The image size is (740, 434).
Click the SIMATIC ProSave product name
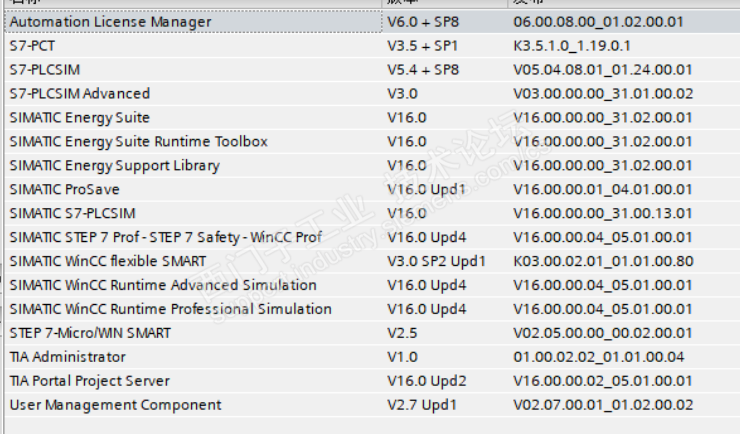tap(64, 189)
